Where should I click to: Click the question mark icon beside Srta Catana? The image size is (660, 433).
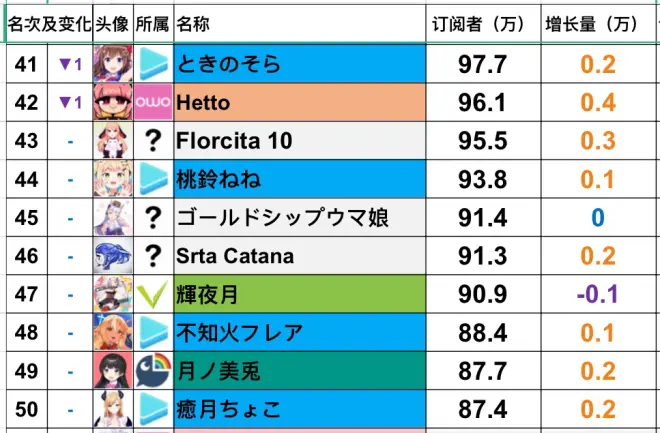(x=153, y=256)
